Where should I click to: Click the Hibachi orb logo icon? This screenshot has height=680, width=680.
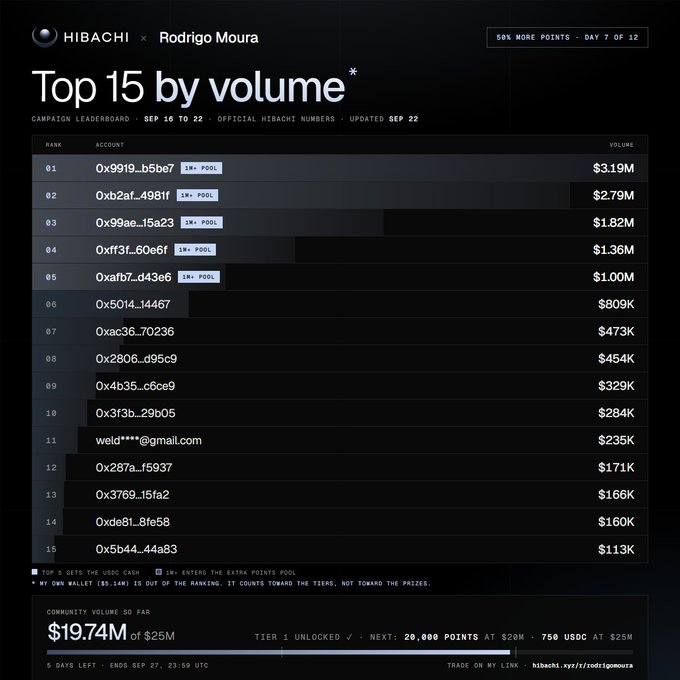click(x=45, y=37)
